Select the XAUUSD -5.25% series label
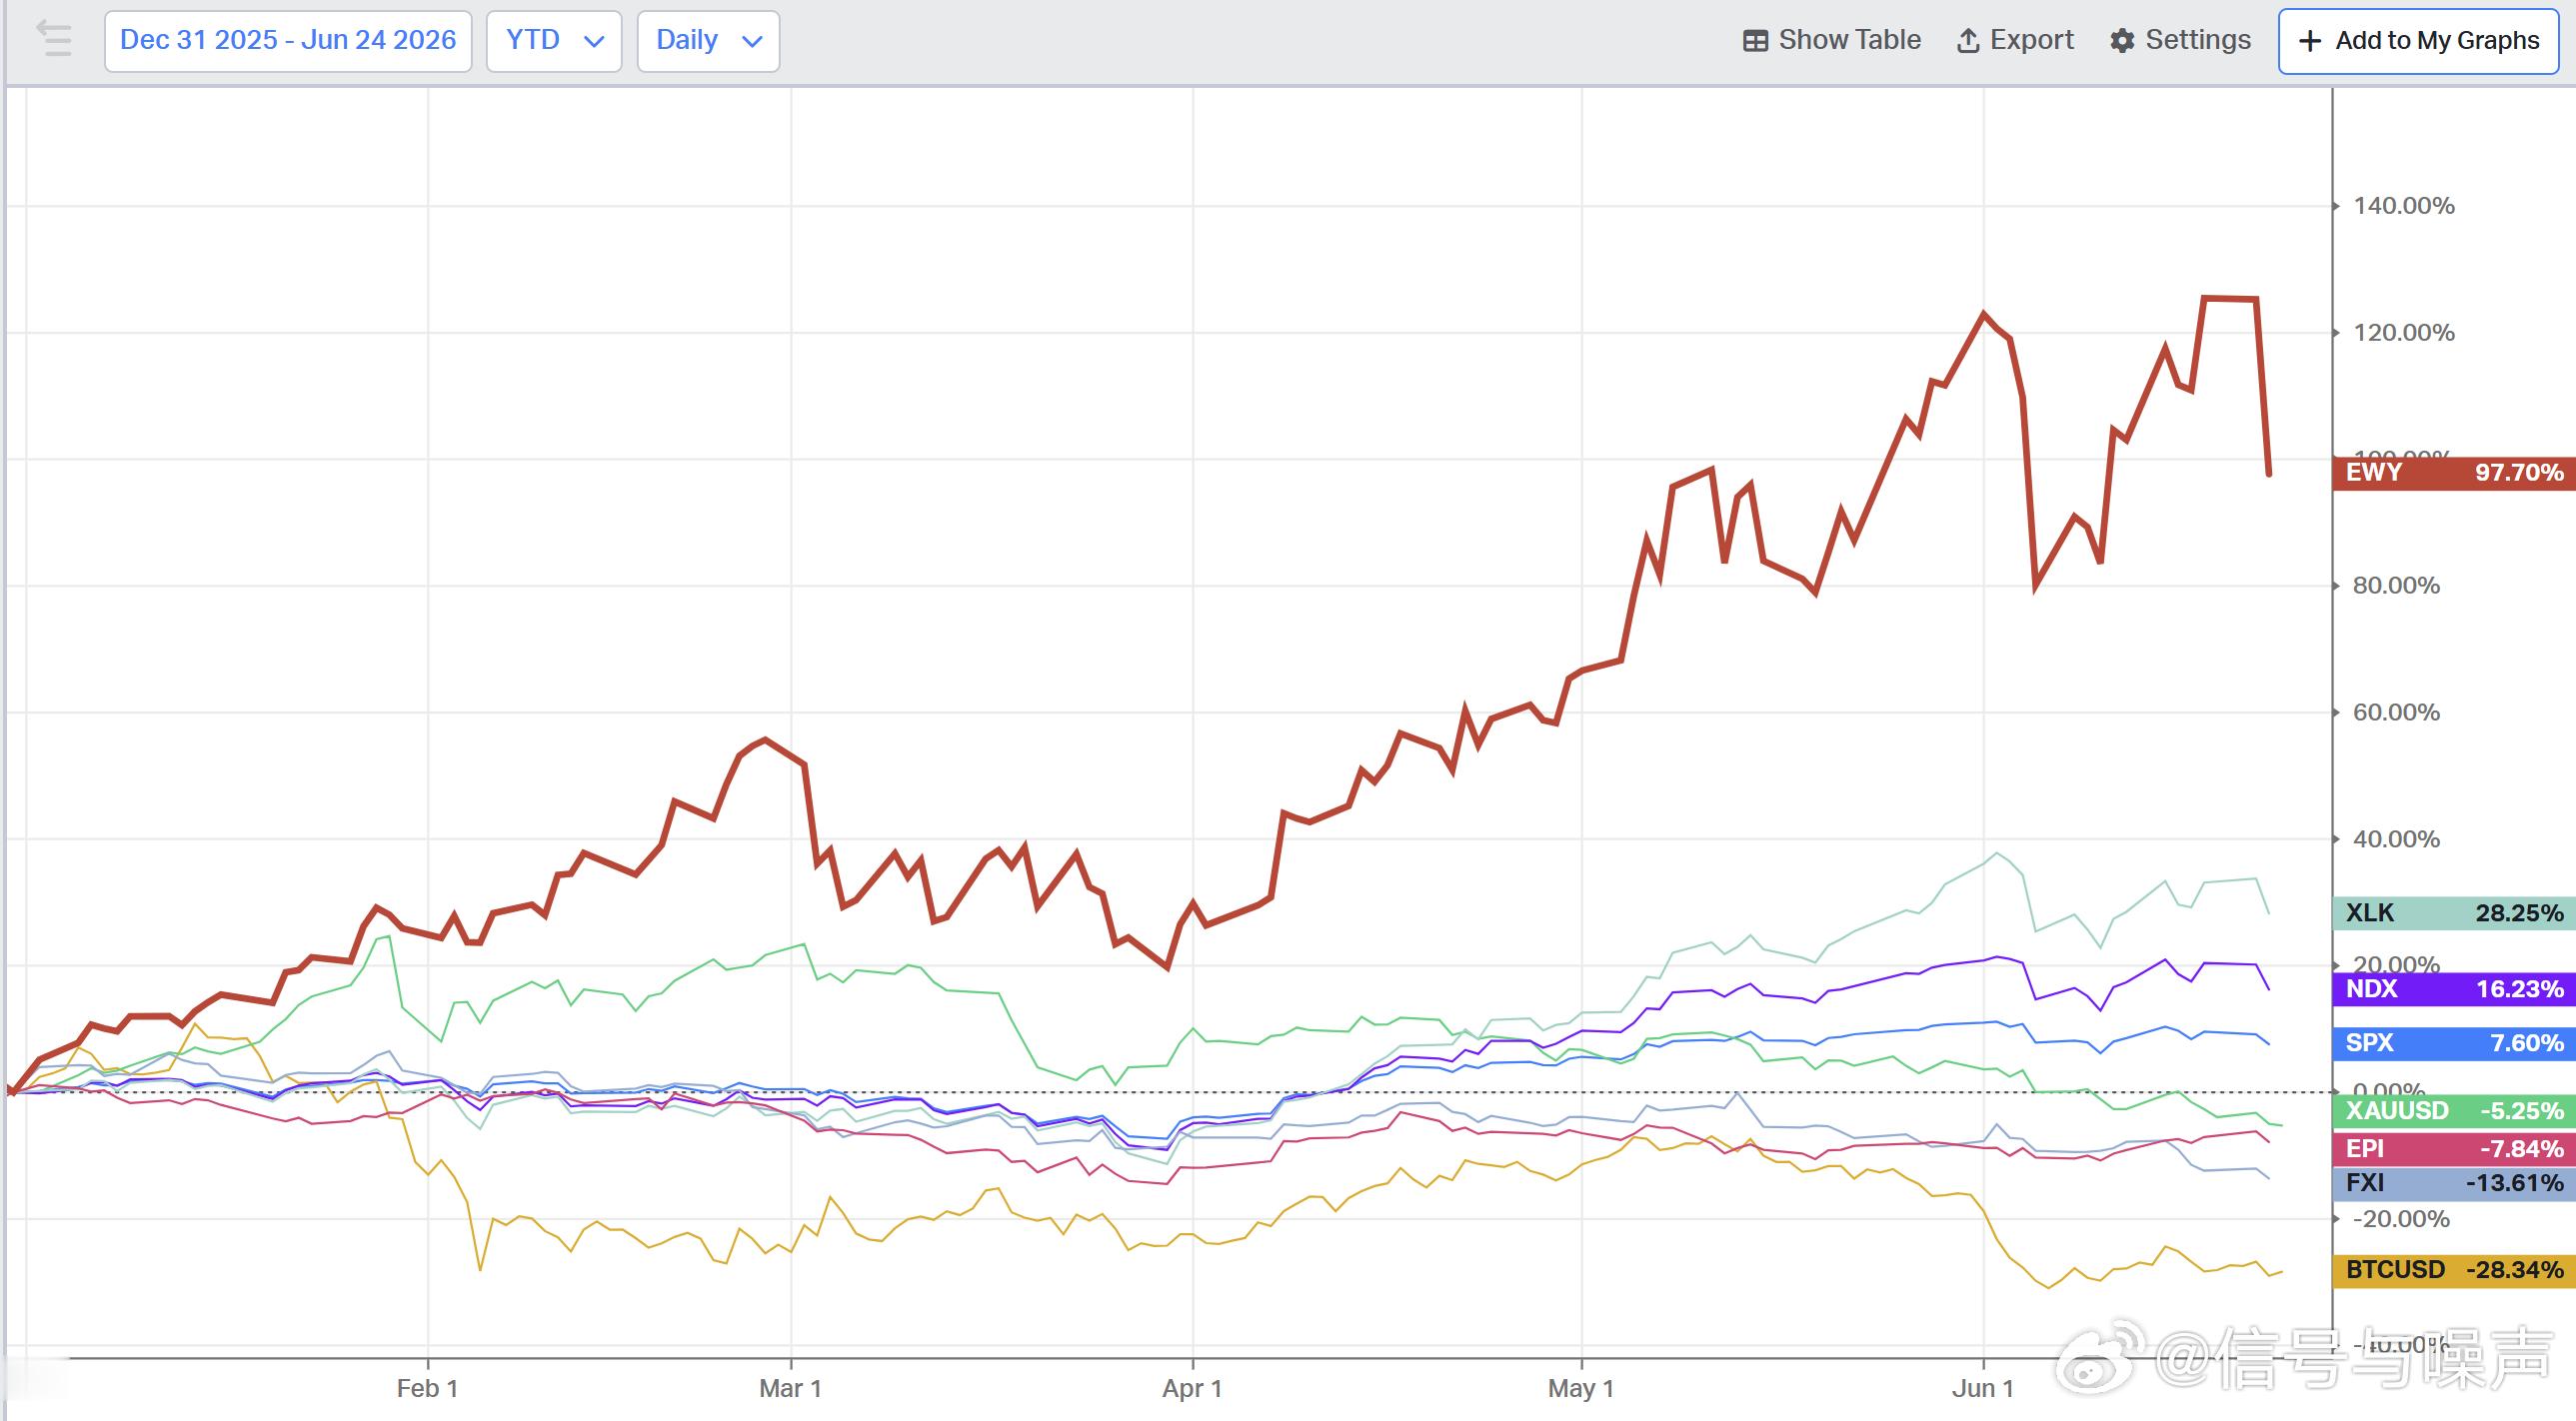Image resolution: width=2576 pixels, height=1421 pixels. point(2454,1111)
